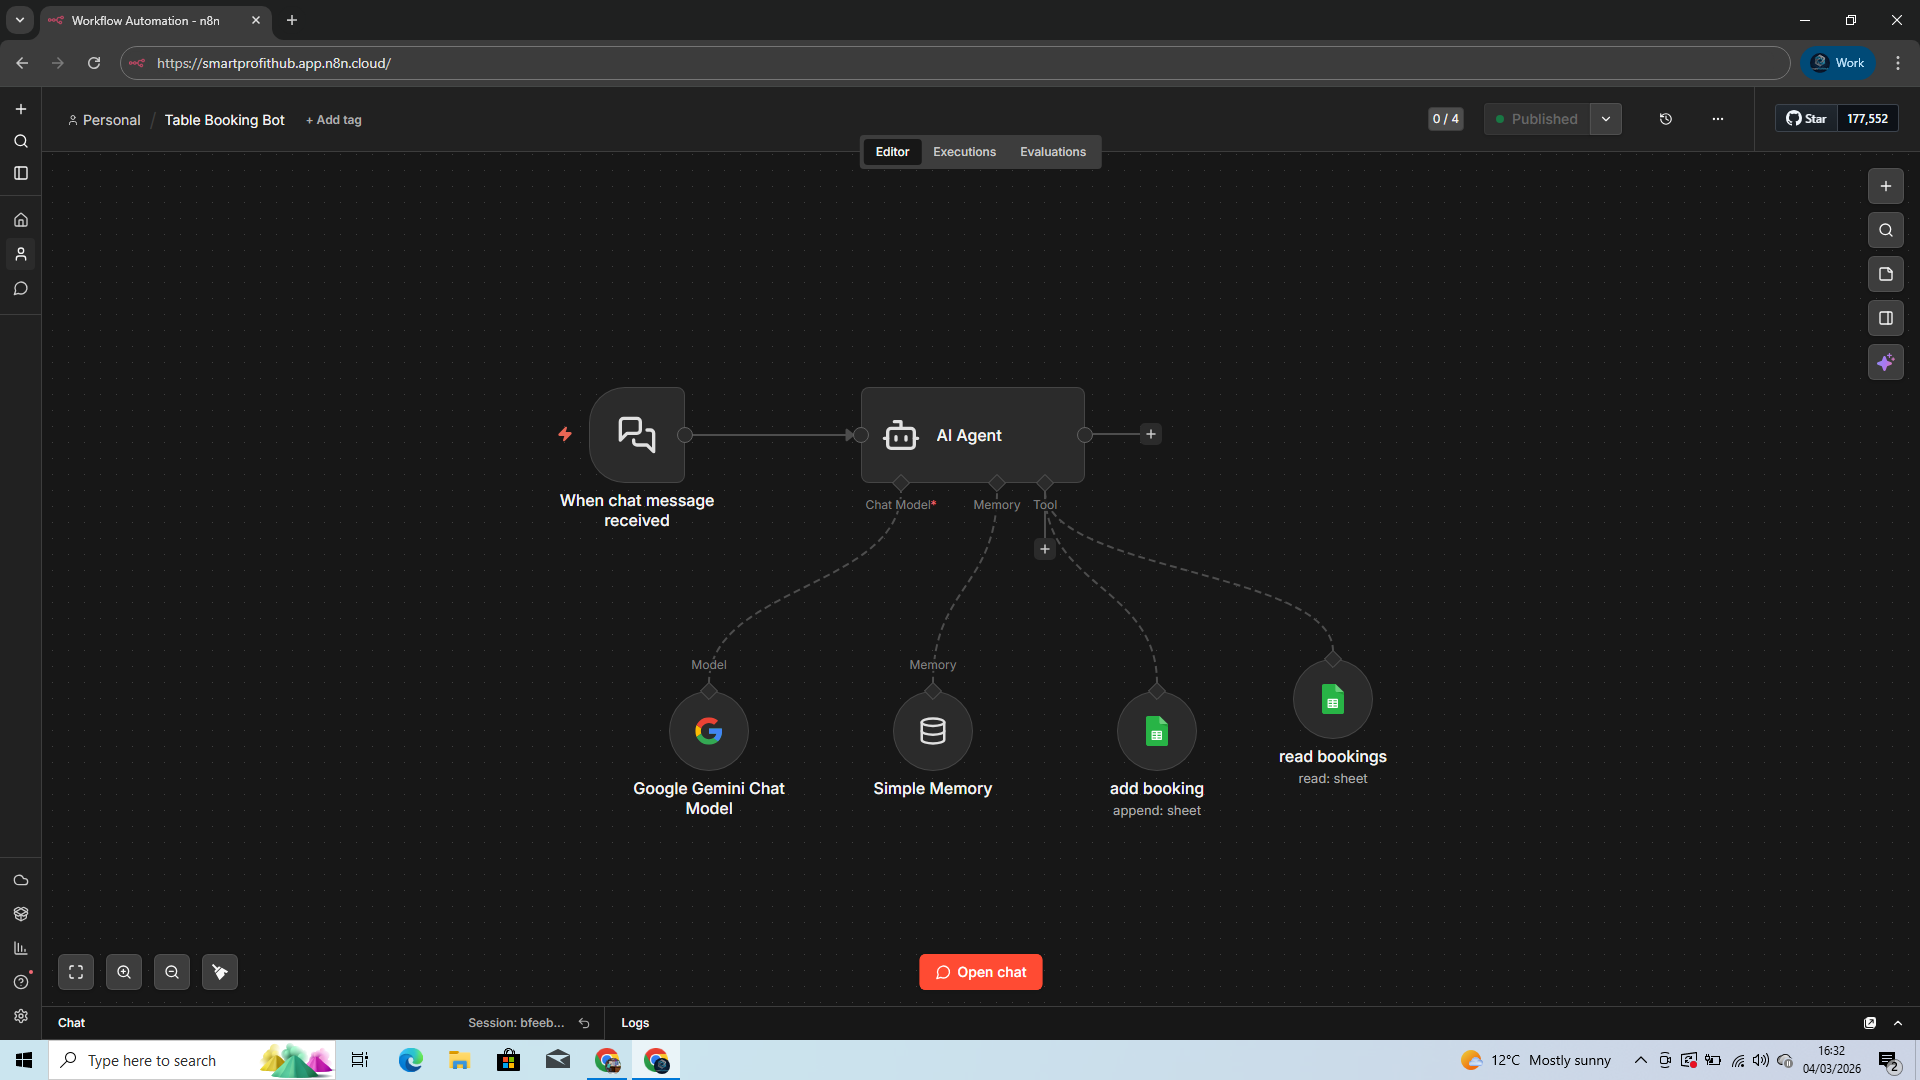Pop out the chat panel
The image size is (1920, 1080).
coord(1869,1023)
